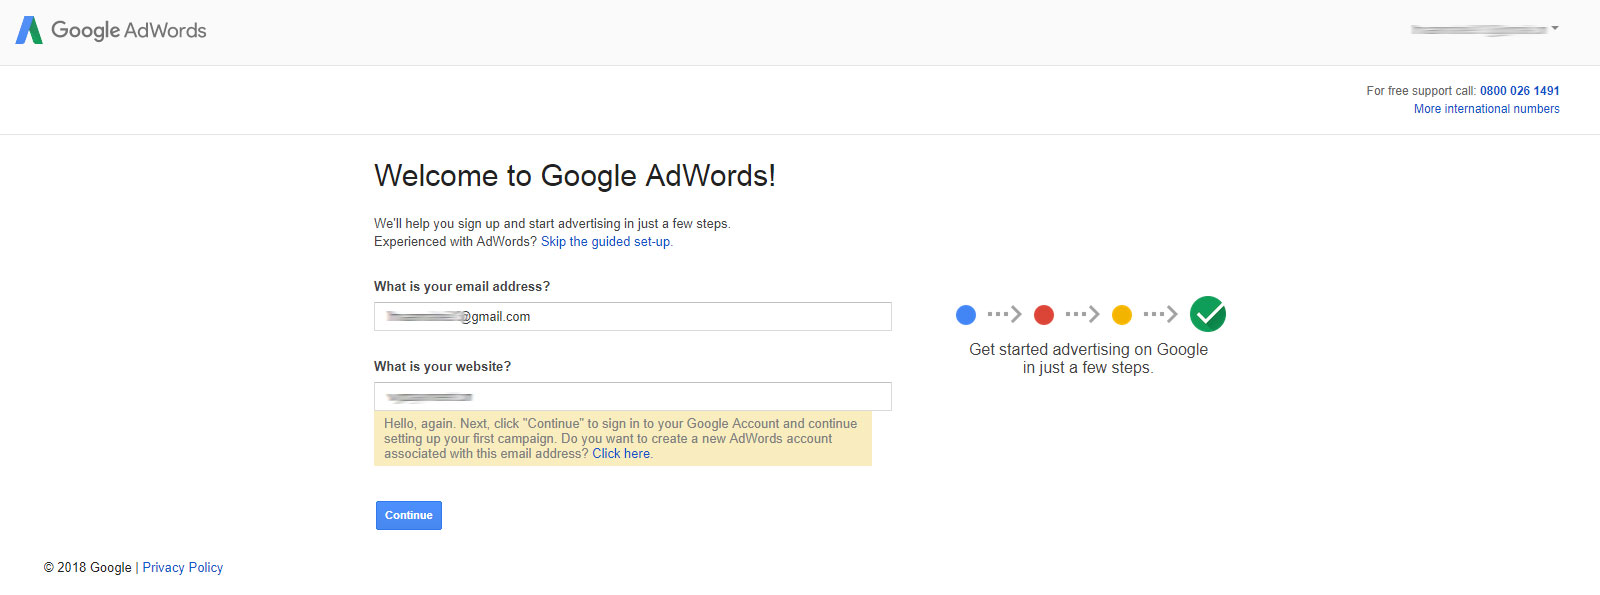Click the blue step circle
1600x595 pixels.
(x=965, y=315)
